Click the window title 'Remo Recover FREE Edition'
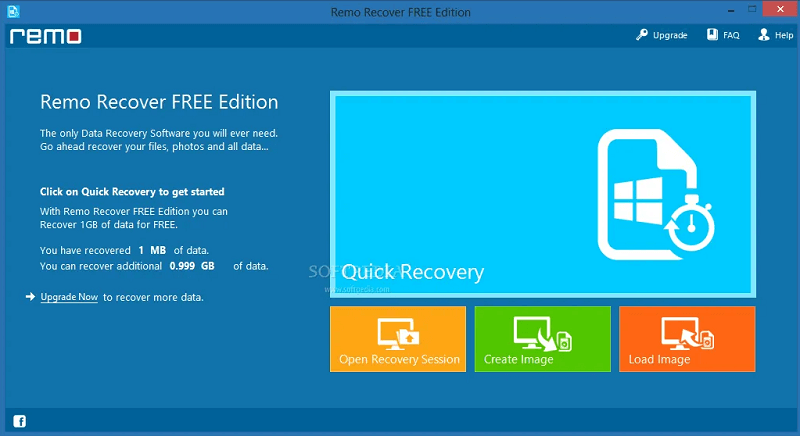 click(x=401, y=12)
